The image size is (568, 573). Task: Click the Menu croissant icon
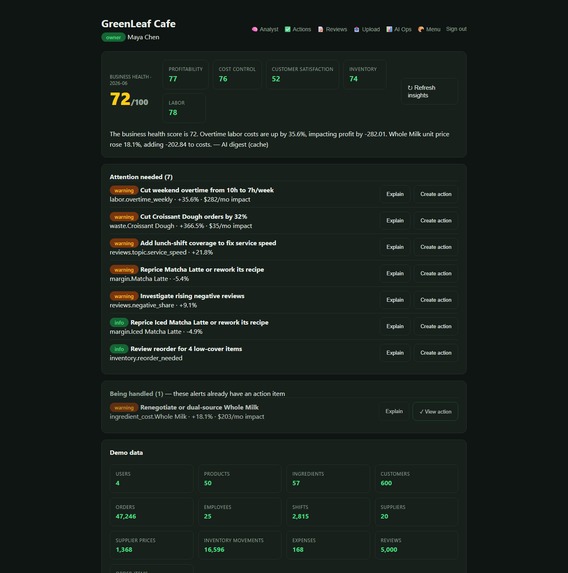(x=421, y=29)
